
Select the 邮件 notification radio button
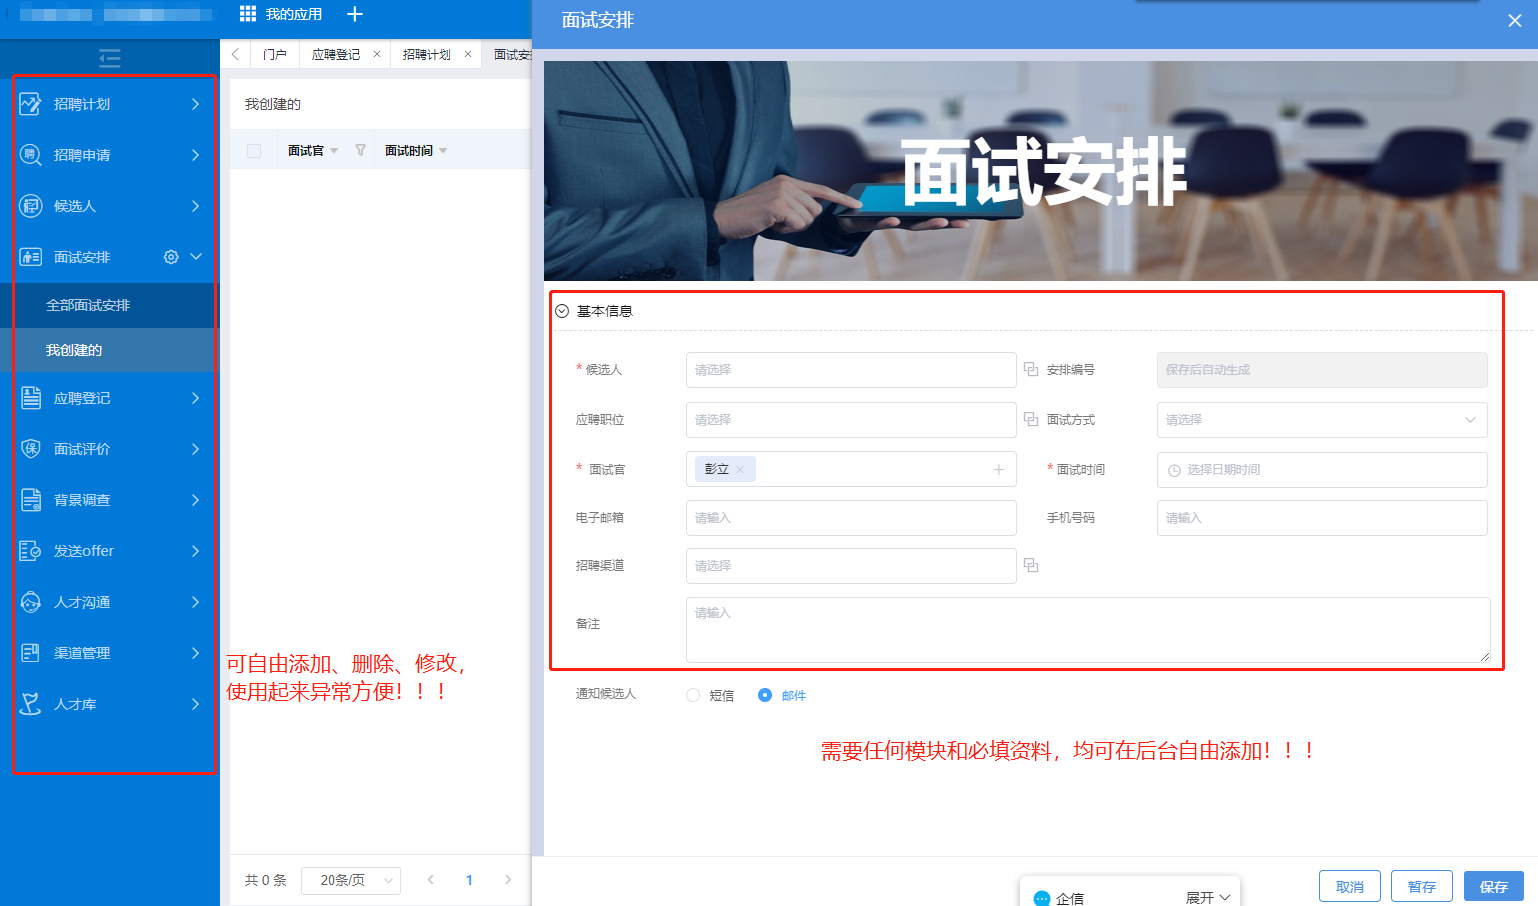click(x=765, y=695)
